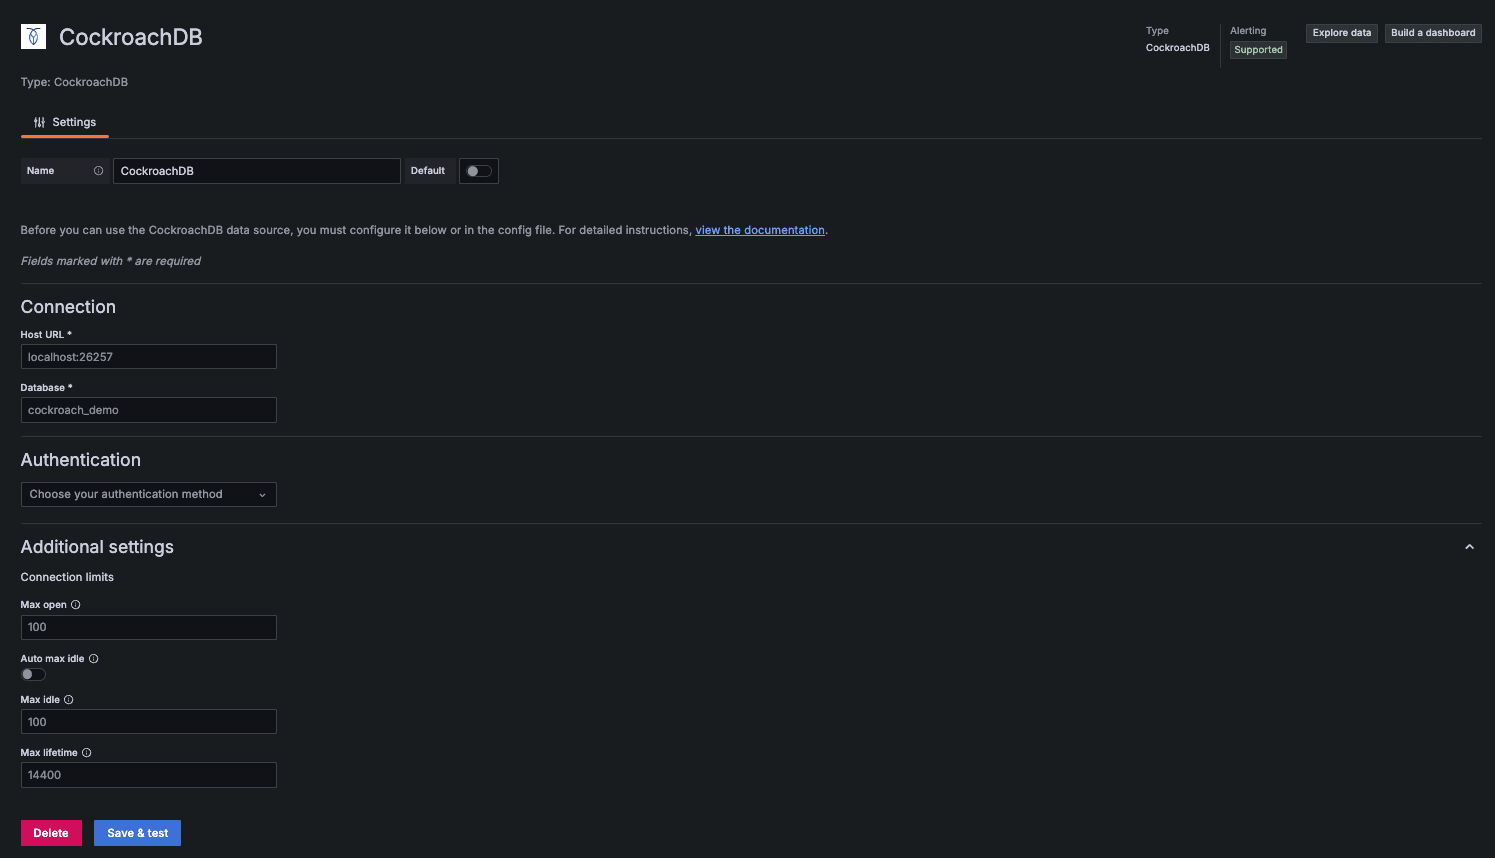1495x858 pixels.
Task: Click the Supported alerting badge
Action: click(x=1257, y=49)
